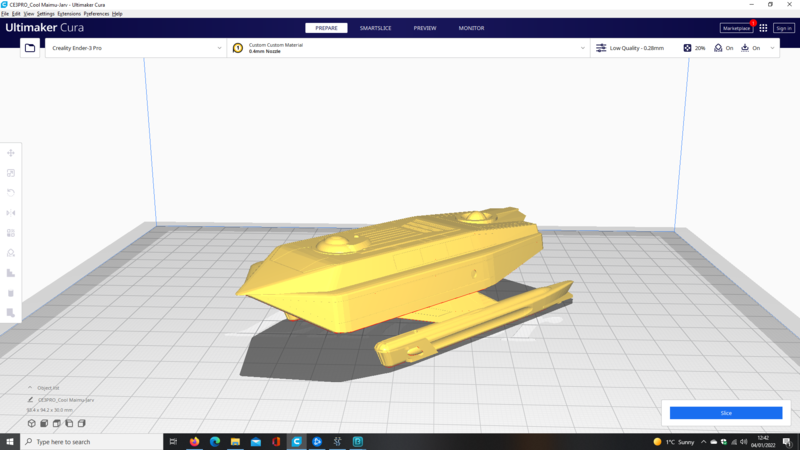This screenshot has height=450, width=800.
Task: Open the File menu
Action: [x=5, y=14]
